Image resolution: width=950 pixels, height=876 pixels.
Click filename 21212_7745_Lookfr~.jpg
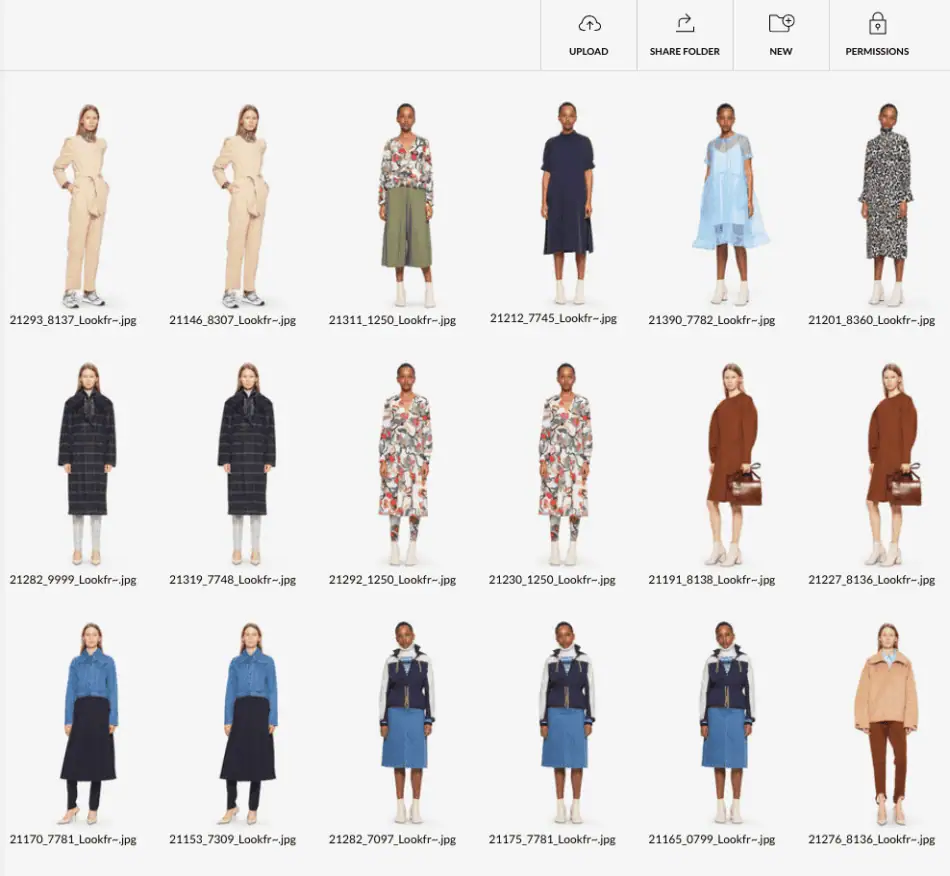point(553,318)
